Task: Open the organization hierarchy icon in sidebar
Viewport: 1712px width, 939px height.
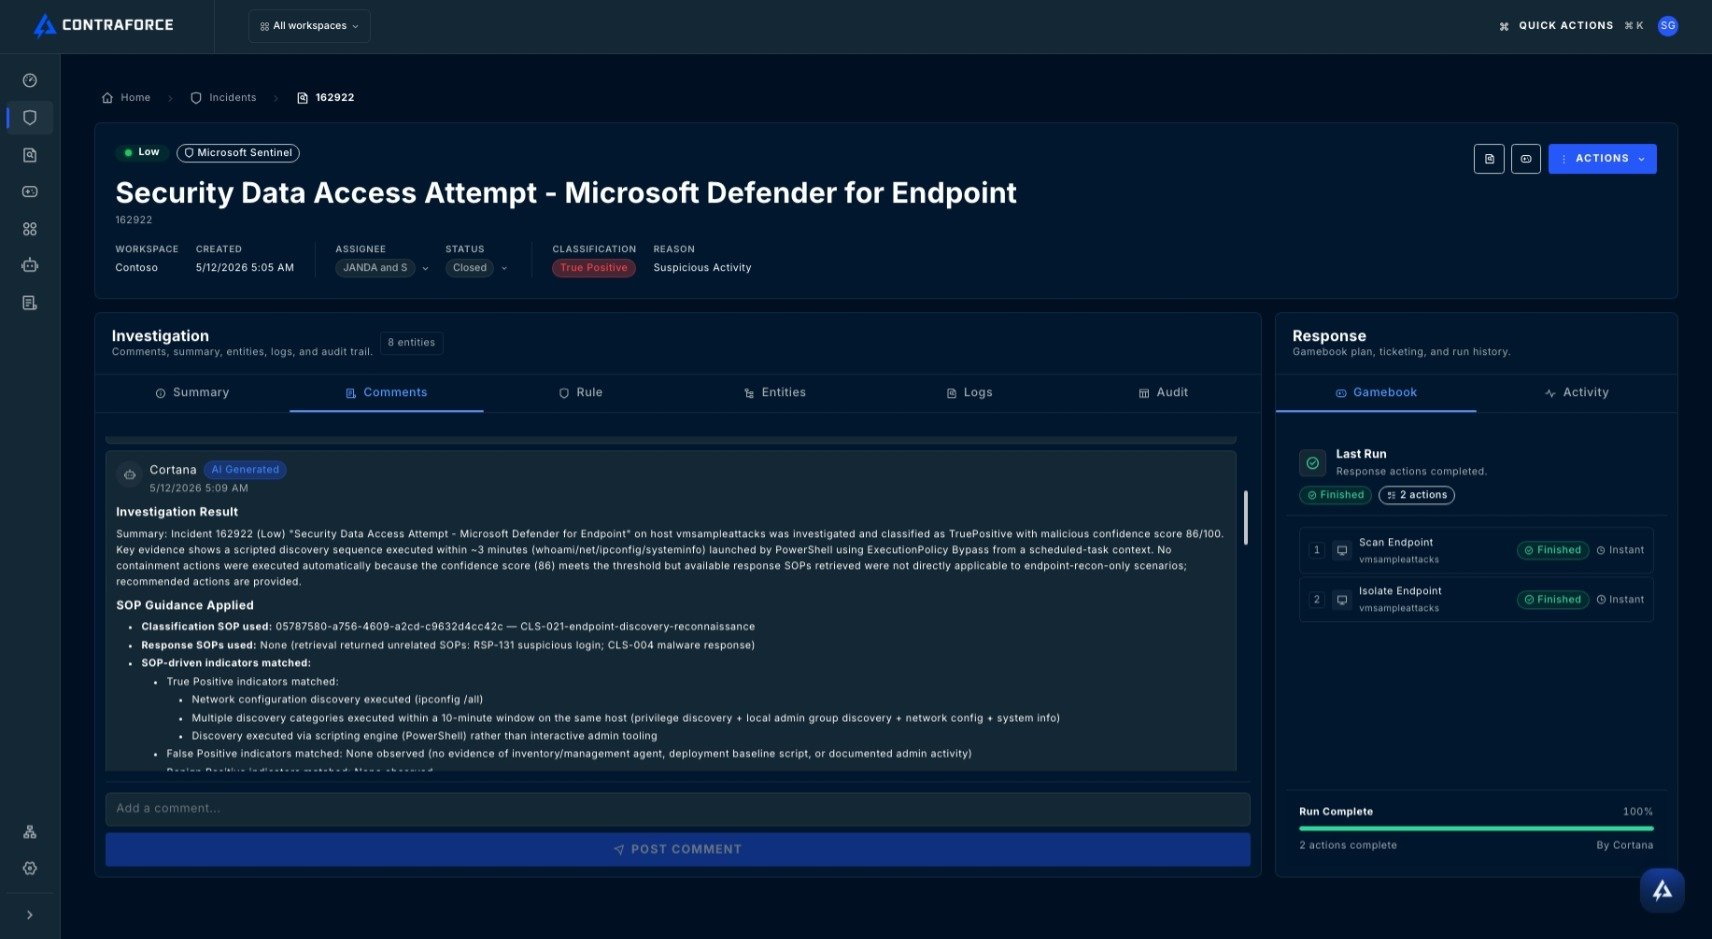Action: point(30,832)
